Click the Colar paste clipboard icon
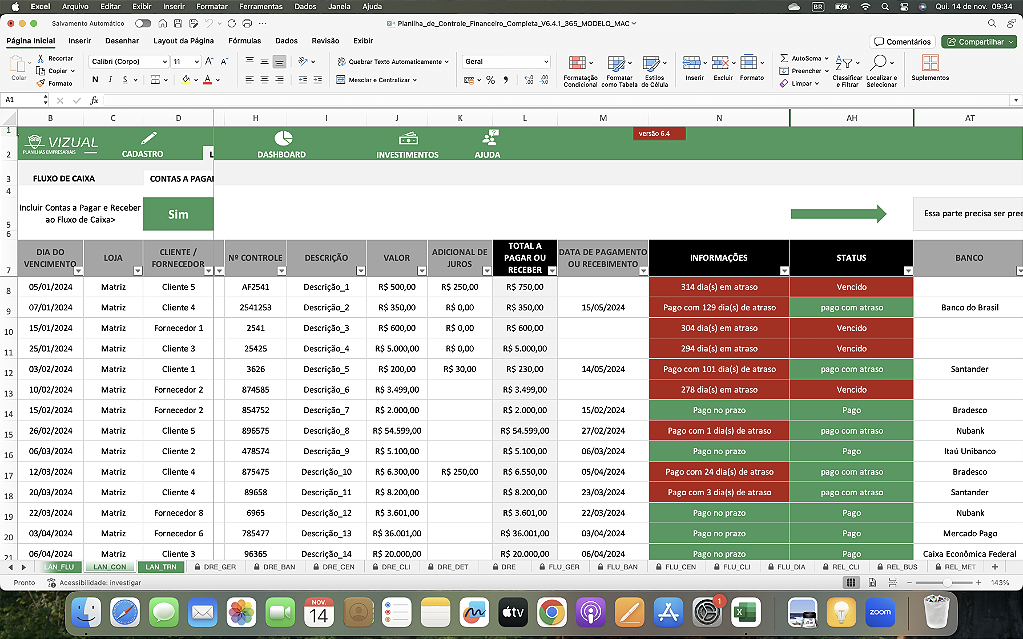 [x=18, y=64]
